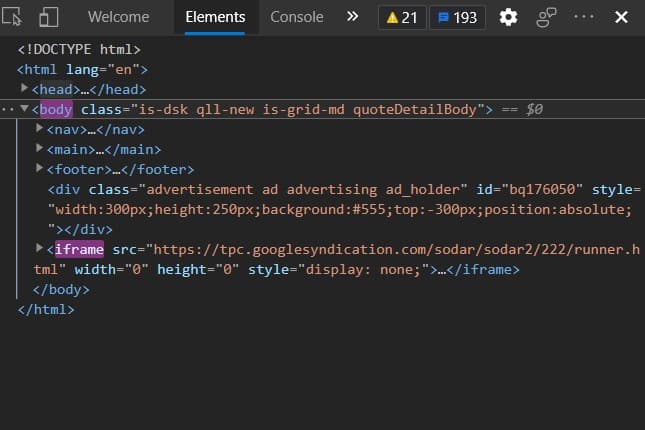Expand the head element node

tap(25, 89)
